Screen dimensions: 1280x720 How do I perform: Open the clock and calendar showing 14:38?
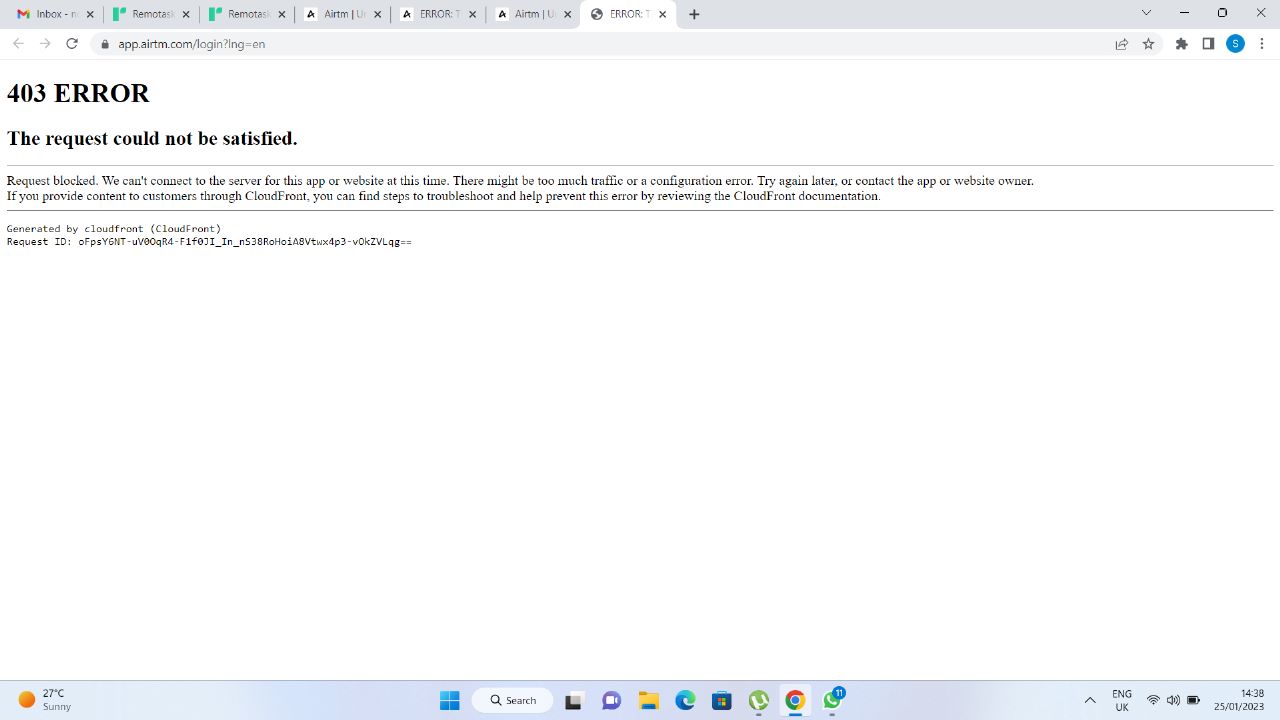coord(1239,700)
